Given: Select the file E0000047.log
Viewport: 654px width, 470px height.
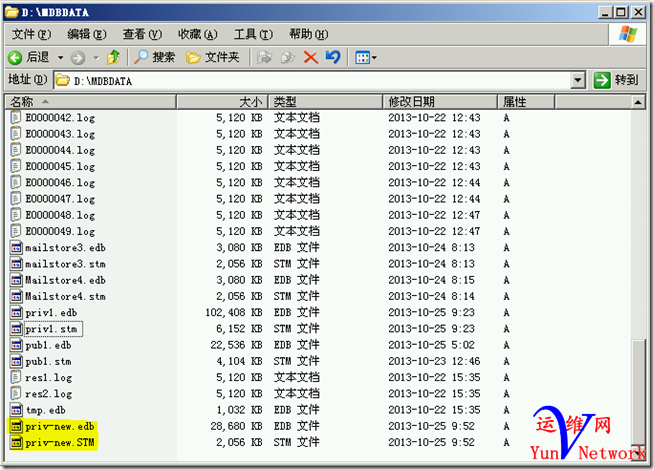Looking at the screenshot, I should [x=60, y=199].
